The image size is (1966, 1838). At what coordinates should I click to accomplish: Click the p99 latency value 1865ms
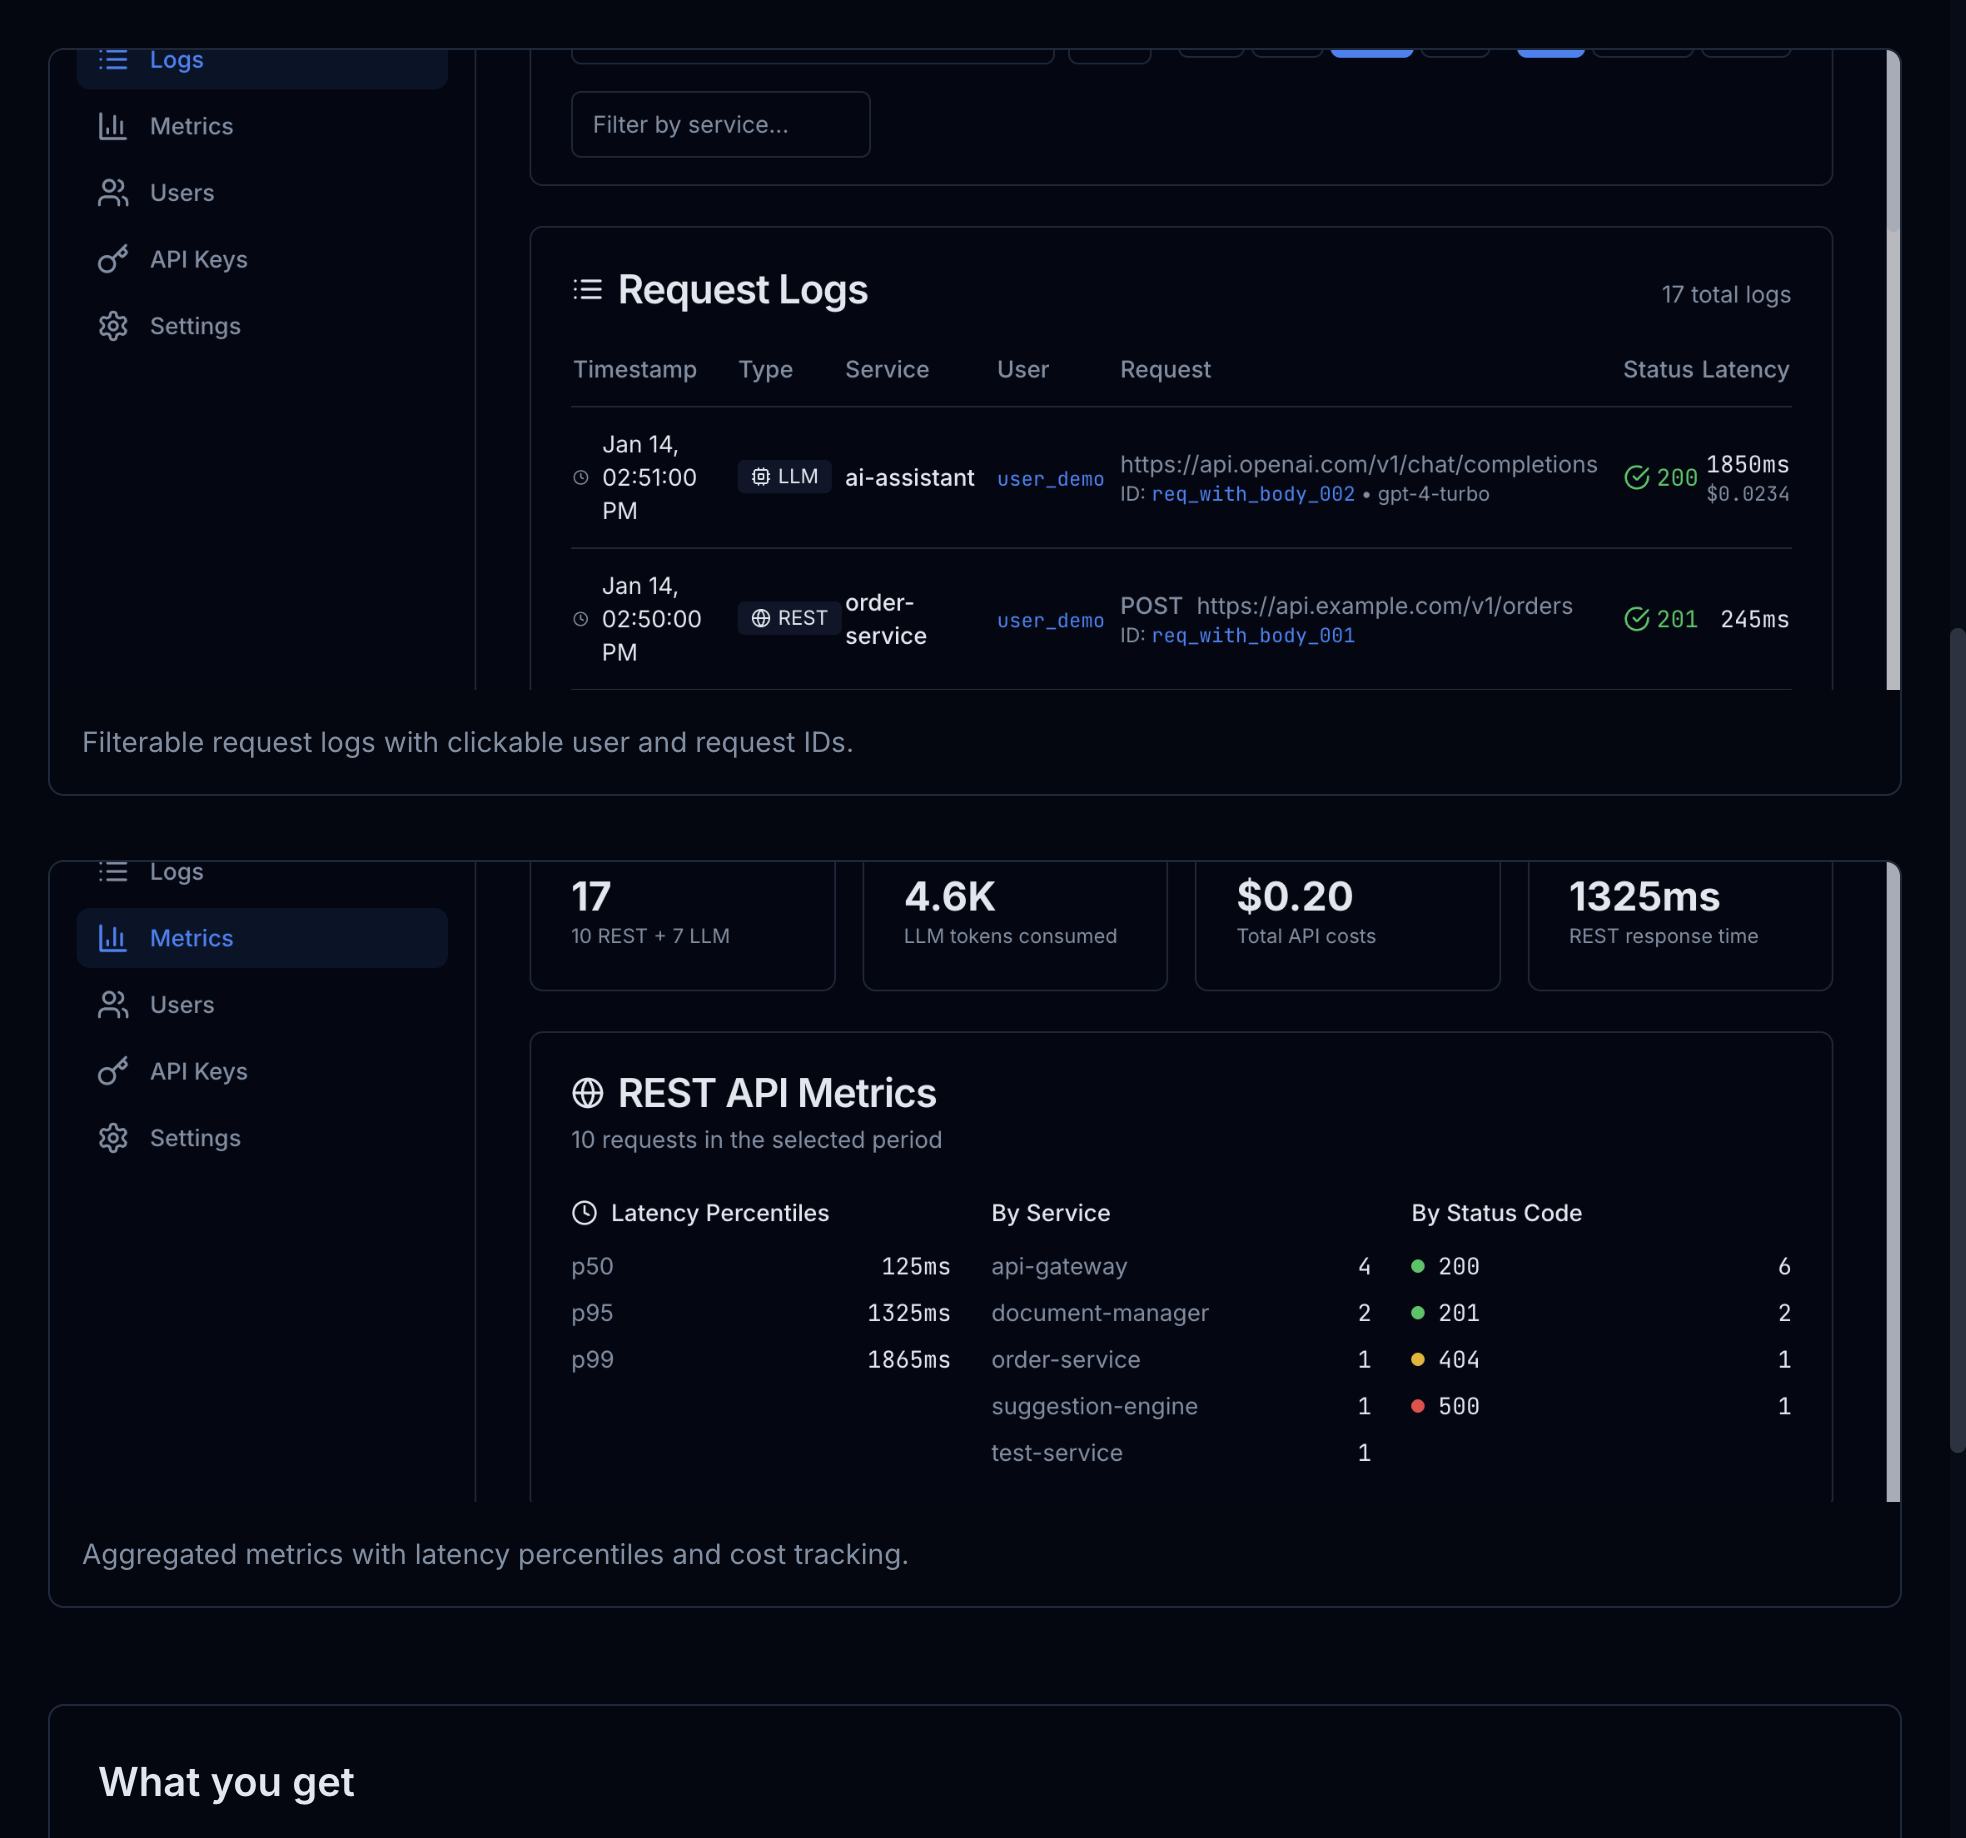(x=908, y=1360)
